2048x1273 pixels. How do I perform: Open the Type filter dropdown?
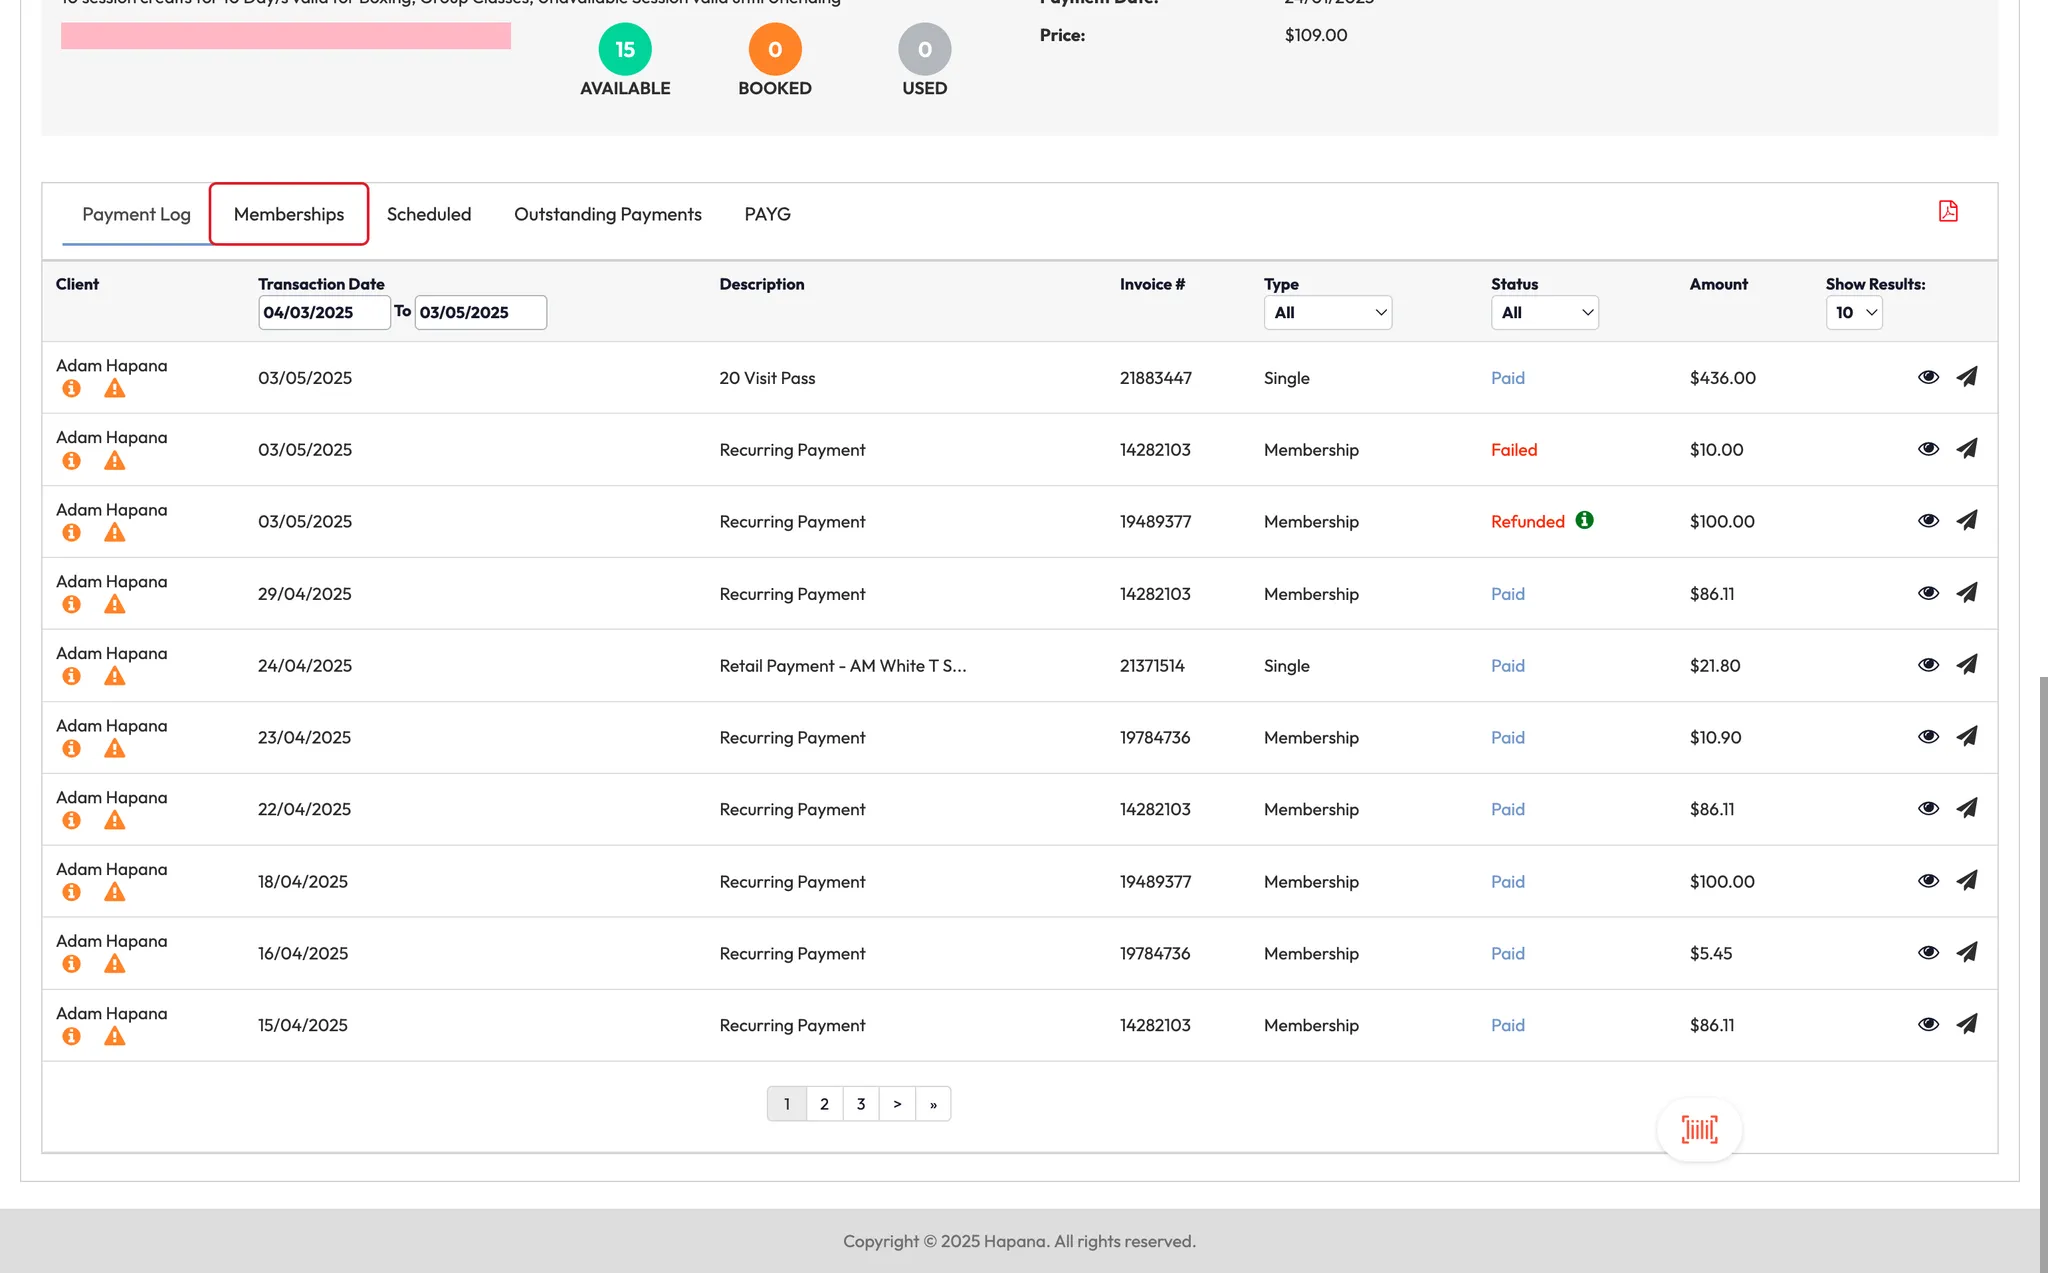[x=1327, y=313]
